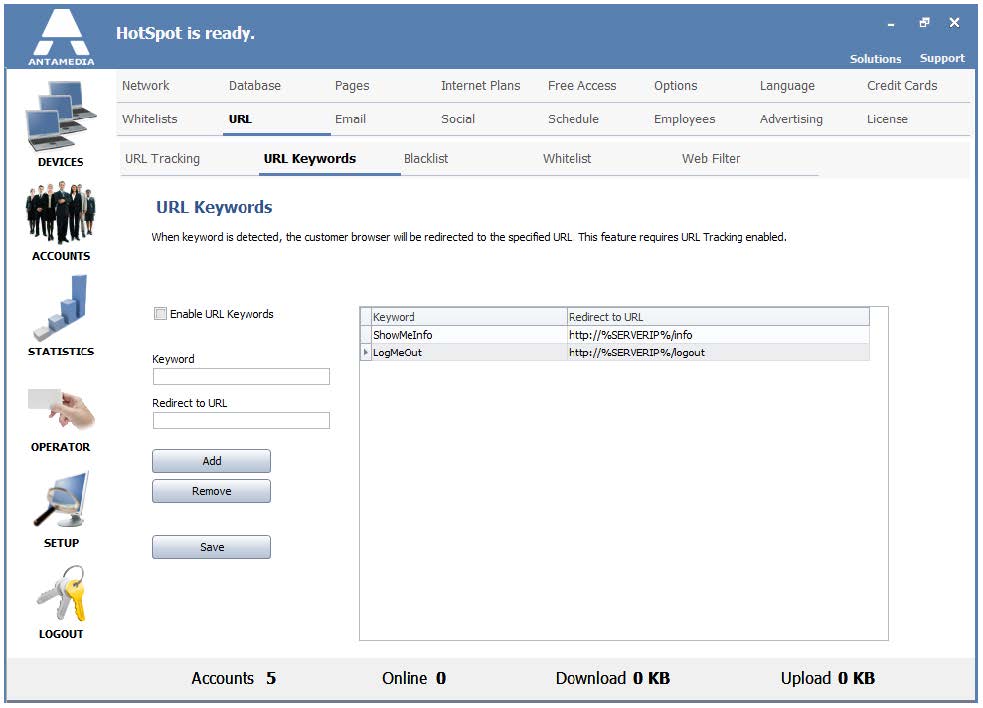Open the Credit Cards tab
The width and height of the screenshot is (983, 708).
coord(902,86)
